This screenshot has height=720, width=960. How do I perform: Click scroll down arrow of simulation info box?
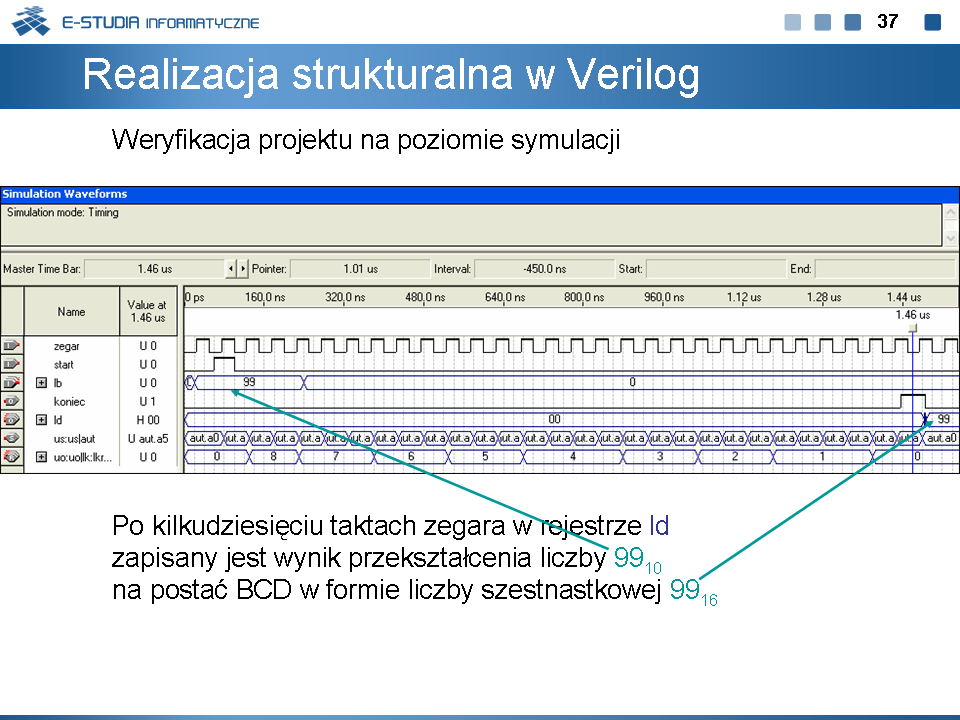click(x=950, y=238)
